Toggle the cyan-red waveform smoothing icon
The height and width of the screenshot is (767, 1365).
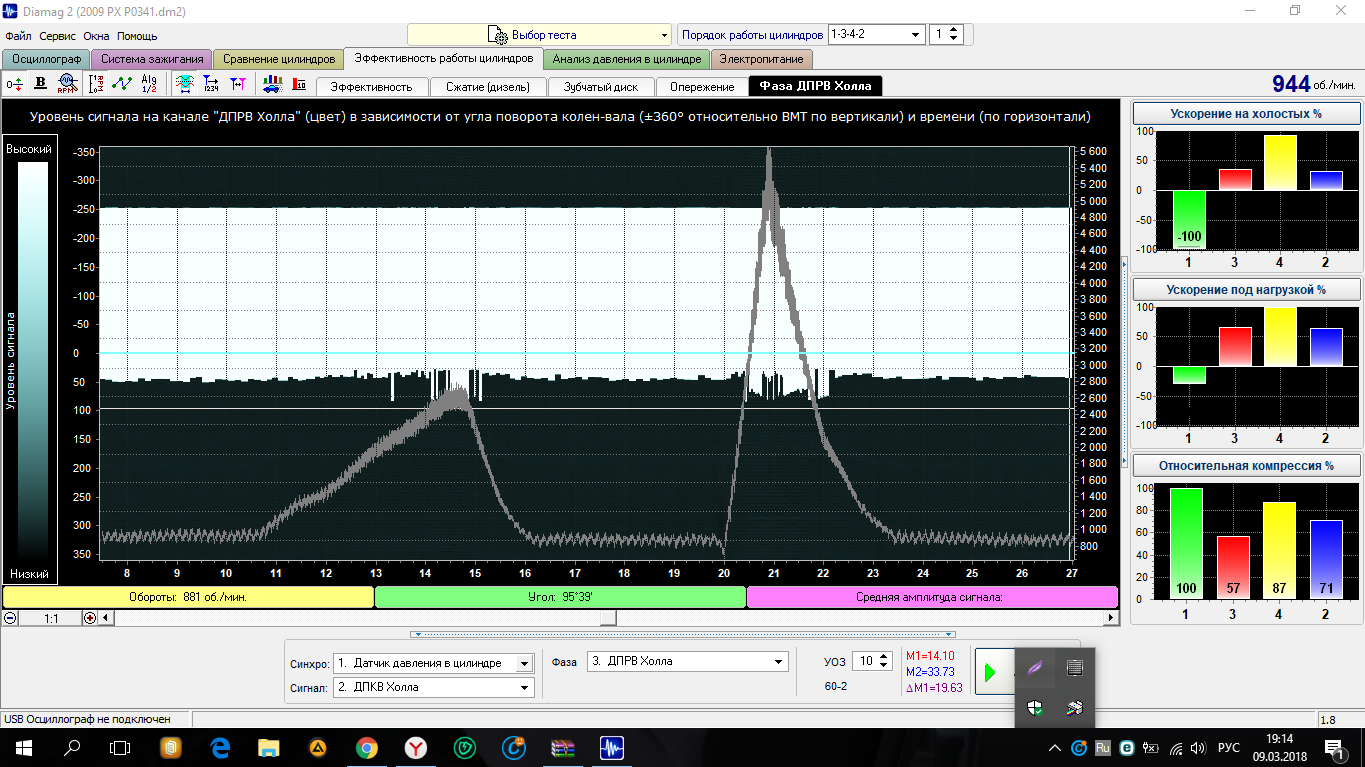coord(185,84)
